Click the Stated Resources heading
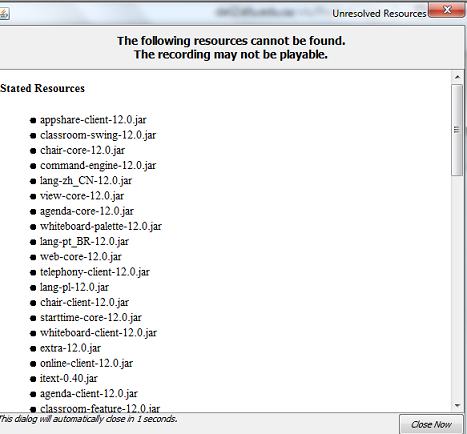467x434 pixels. [x=42, y=88]
